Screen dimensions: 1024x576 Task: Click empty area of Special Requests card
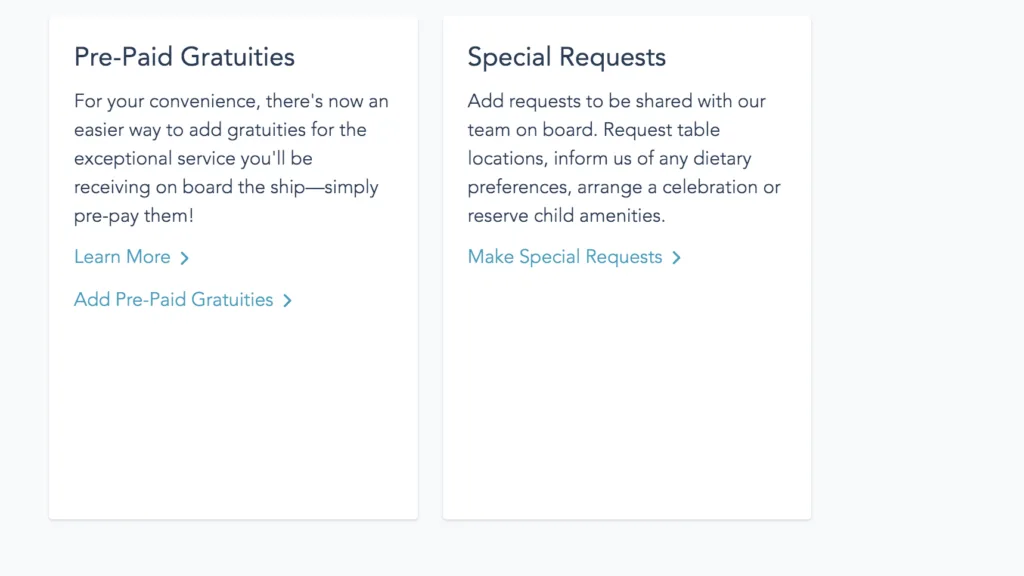626,400
